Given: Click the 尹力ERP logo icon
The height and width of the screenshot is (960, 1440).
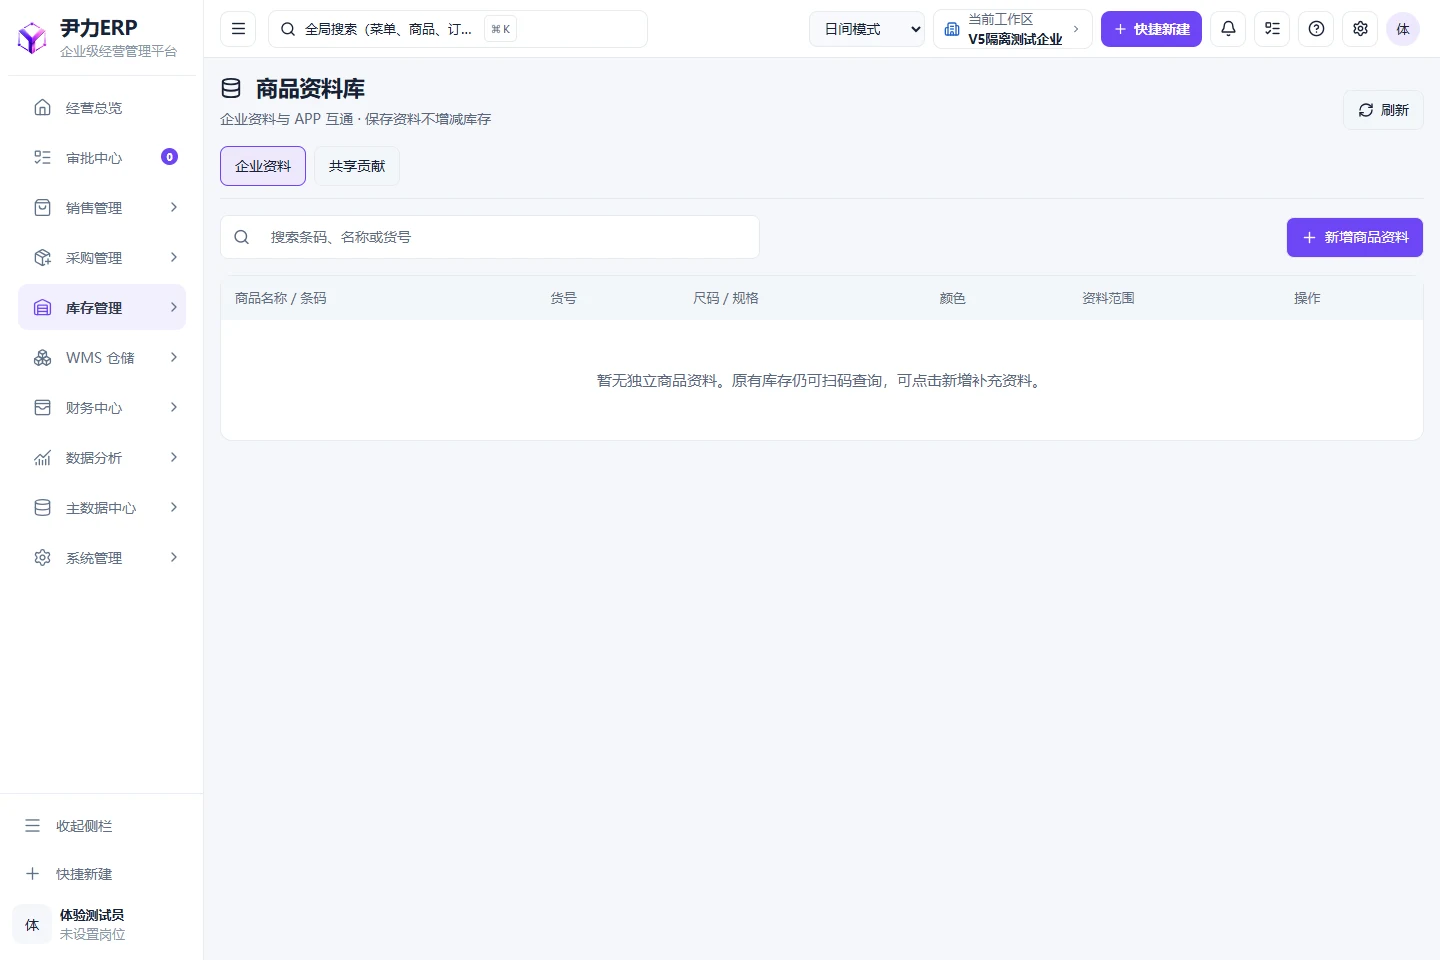Looking at the screenshot, I should 32,38.
